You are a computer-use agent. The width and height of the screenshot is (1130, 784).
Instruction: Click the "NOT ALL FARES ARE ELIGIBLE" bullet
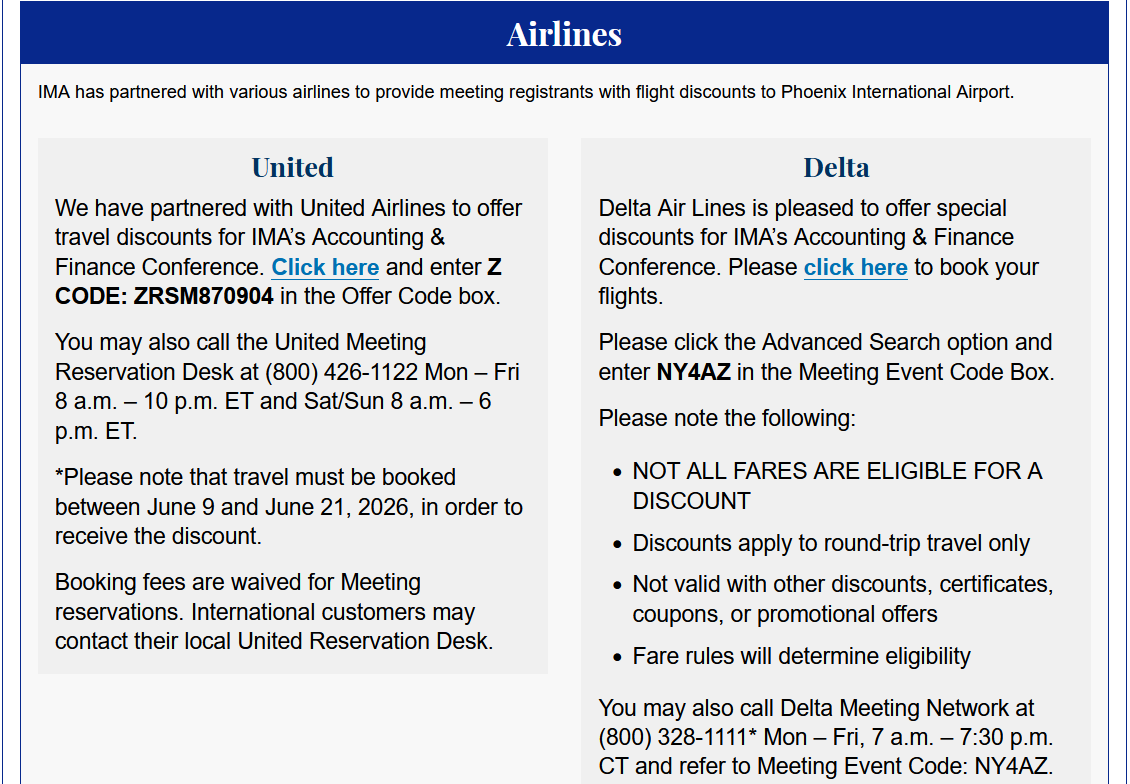click(x=837, y=486)
